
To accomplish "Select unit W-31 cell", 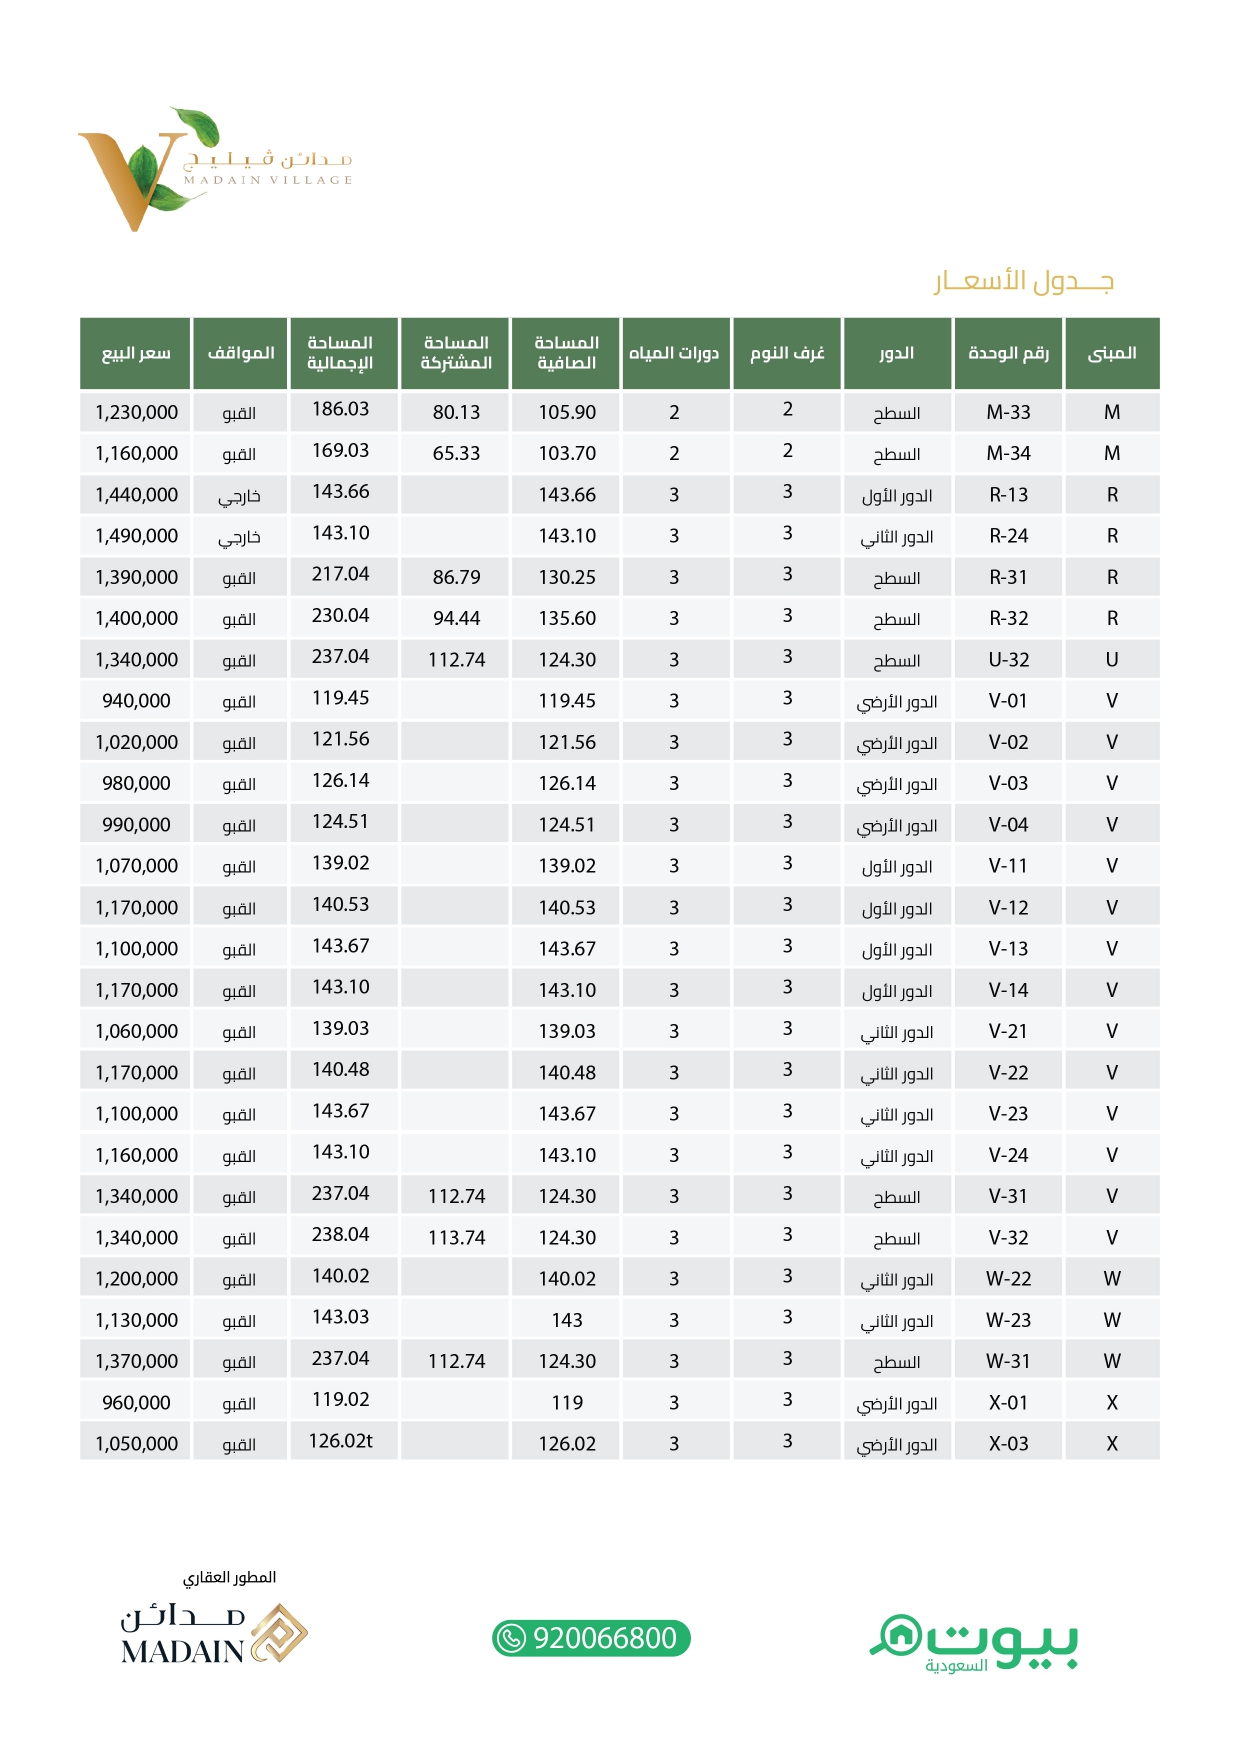I will tap(1008, 1361).
